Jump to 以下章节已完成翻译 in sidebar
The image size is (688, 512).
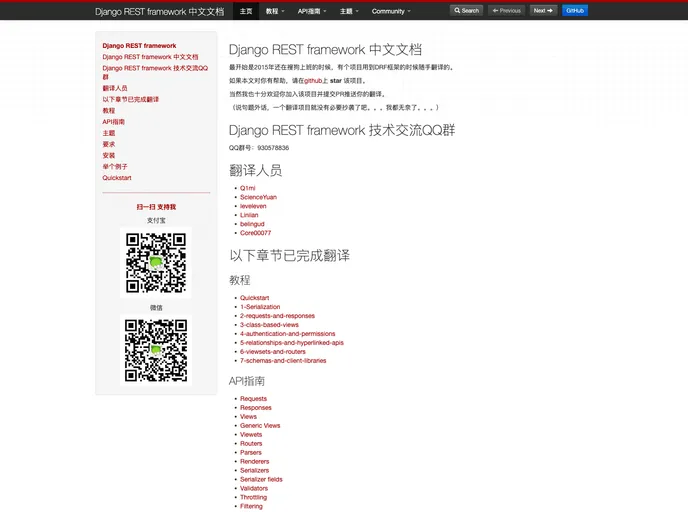click(130, 99)
